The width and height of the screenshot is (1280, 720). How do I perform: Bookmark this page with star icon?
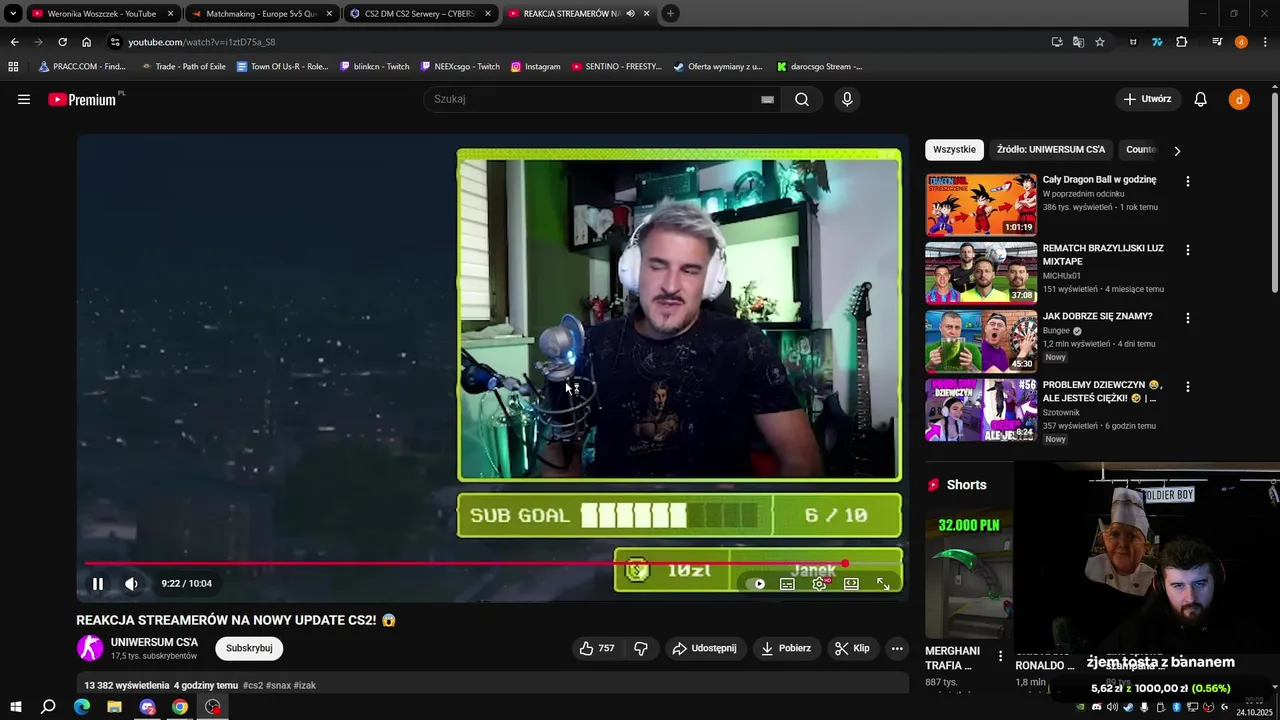[x=1100, y=42]
